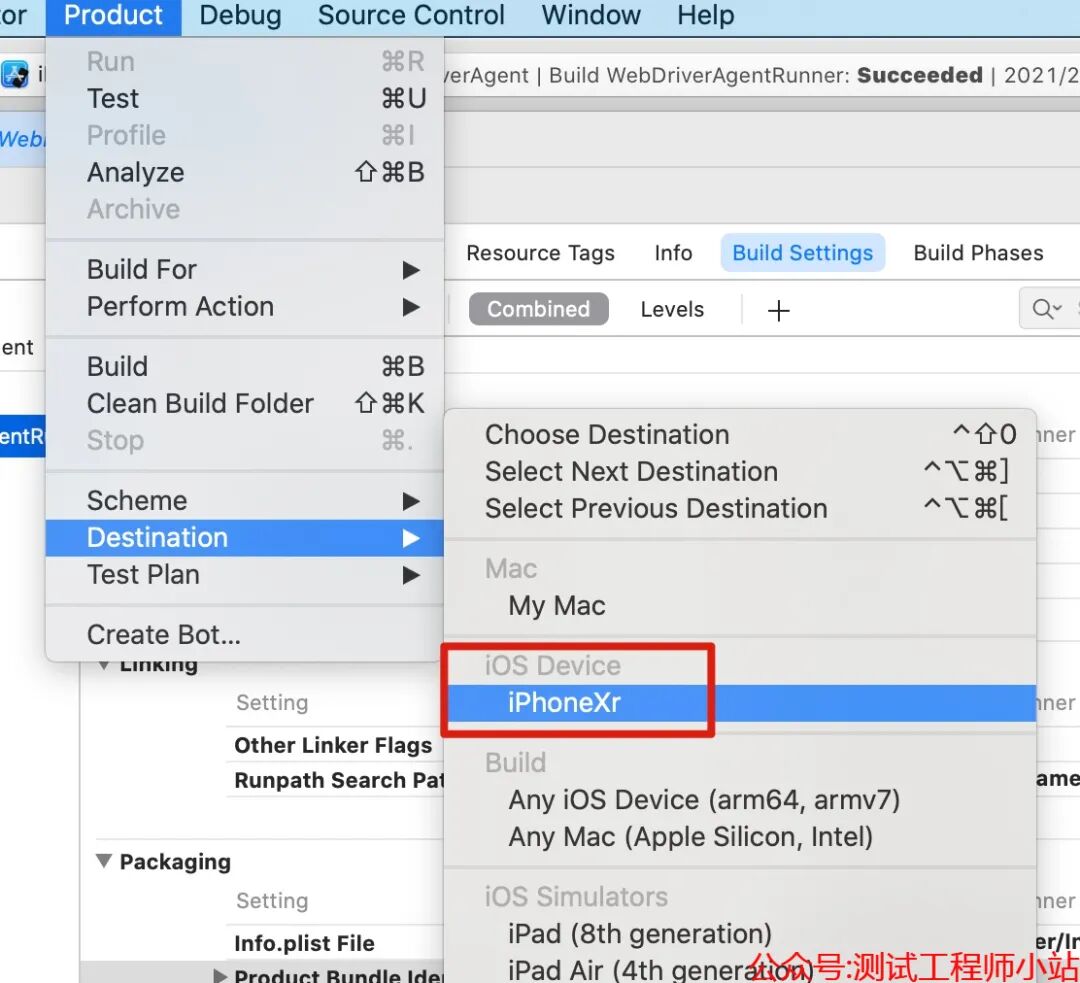Choose Any Mac (Apple Silicon, Intel)
Viewport: 1080px width, 983px height.
pos(740,838)
